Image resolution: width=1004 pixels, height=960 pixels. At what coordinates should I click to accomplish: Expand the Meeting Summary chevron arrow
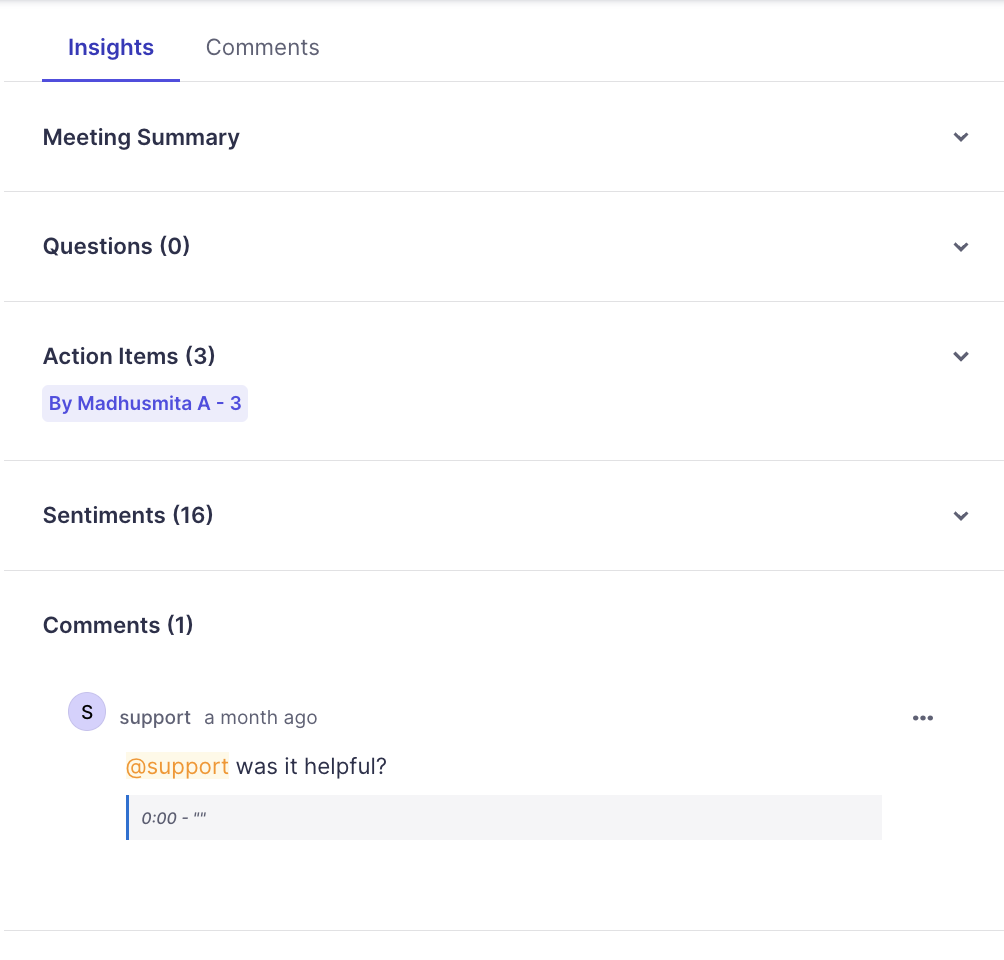(x=961, y=137)
